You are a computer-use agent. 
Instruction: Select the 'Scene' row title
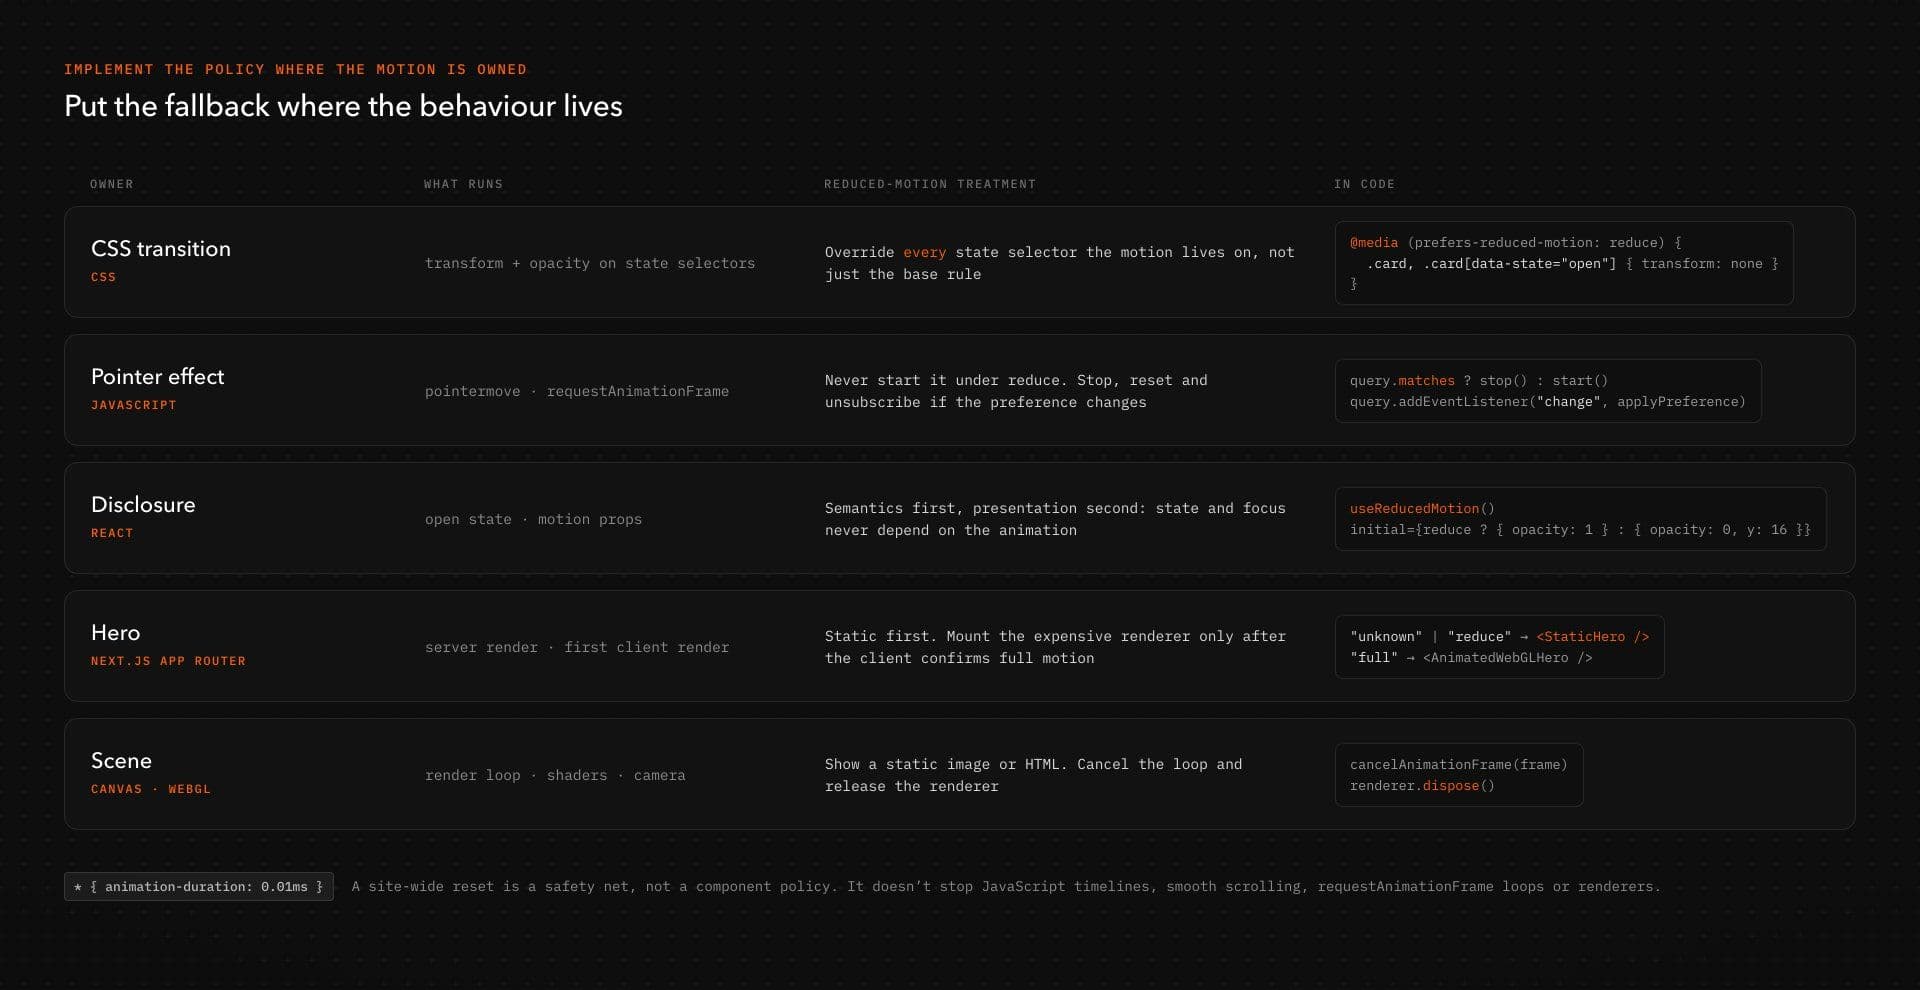(x=121, y=761)
